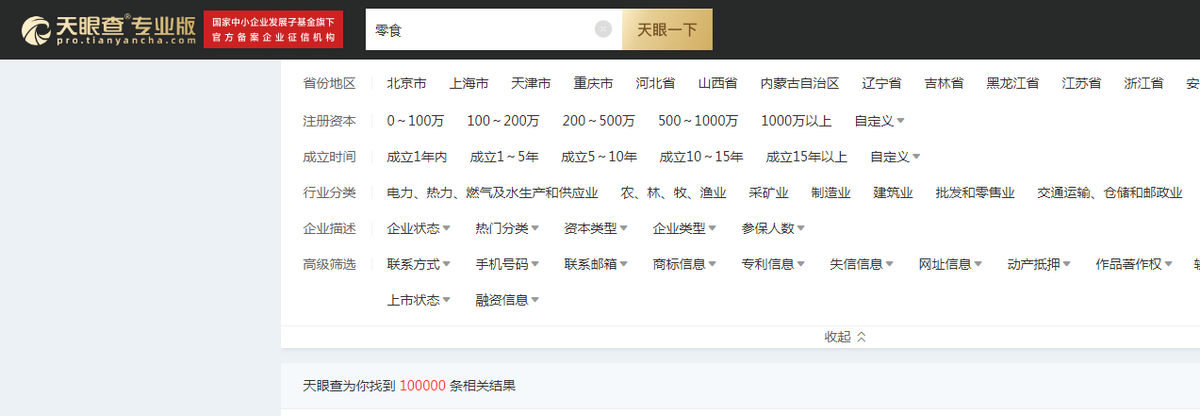Select registered capital 1000万以上
Screen dimensions: 1200x416
click(796, 121)
